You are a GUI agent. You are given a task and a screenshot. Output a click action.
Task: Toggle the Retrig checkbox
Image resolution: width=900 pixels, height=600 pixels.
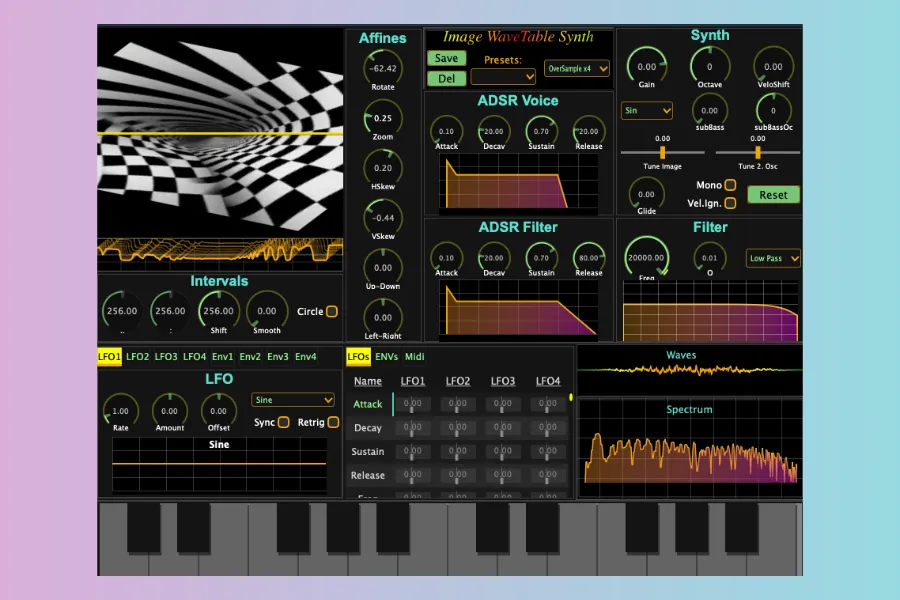(333, 422)
